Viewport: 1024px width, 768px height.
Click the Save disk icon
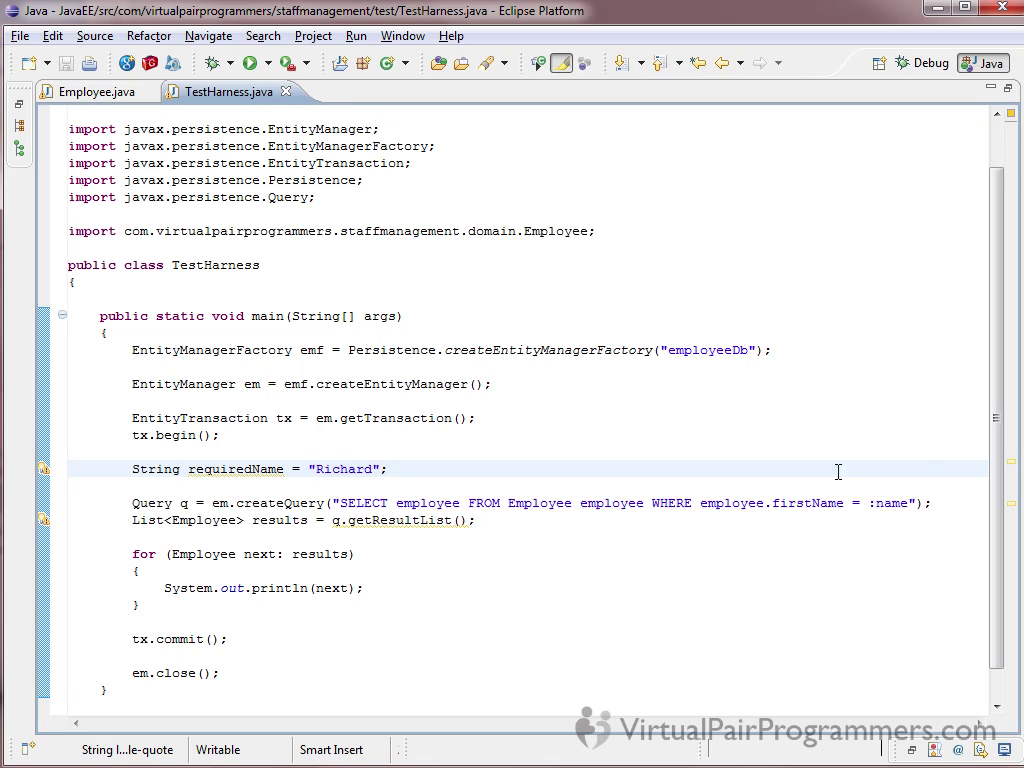coord(66,63)
